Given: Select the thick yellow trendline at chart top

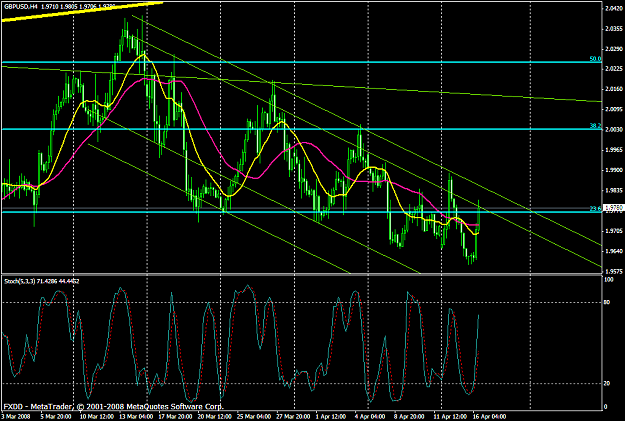Looking at the screenshot, I should click(82, 11).
